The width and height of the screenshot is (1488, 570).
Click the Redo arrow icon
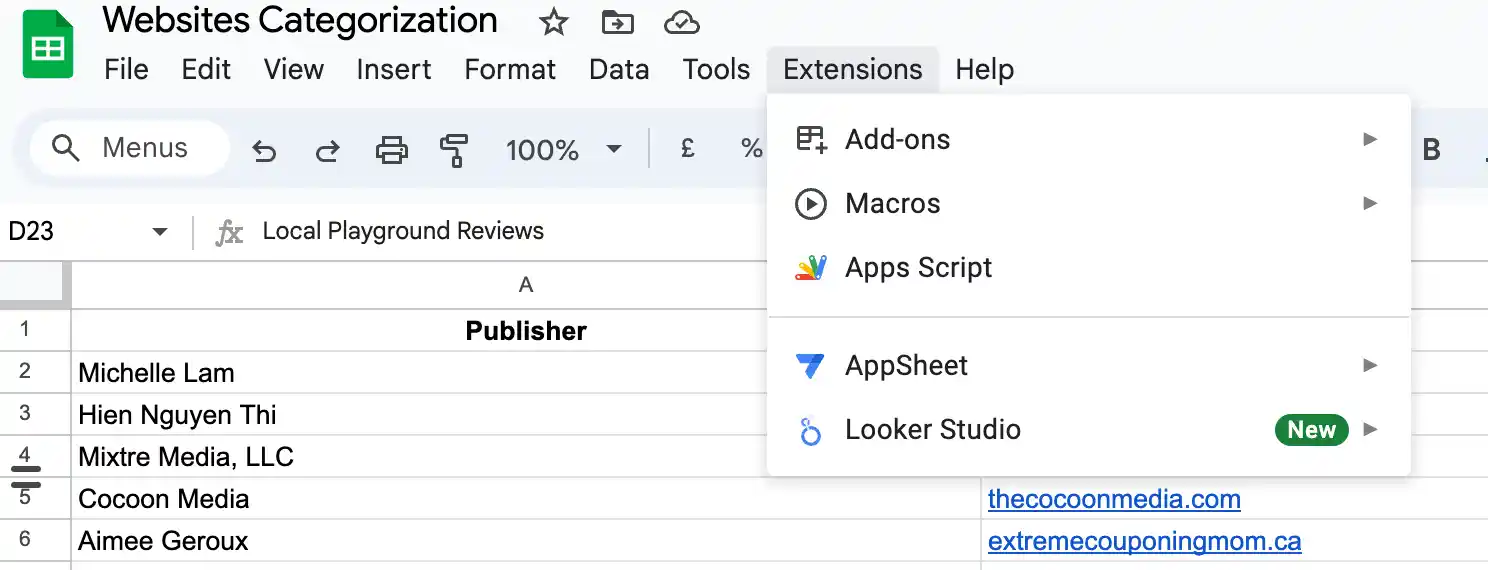coord(327,151)
